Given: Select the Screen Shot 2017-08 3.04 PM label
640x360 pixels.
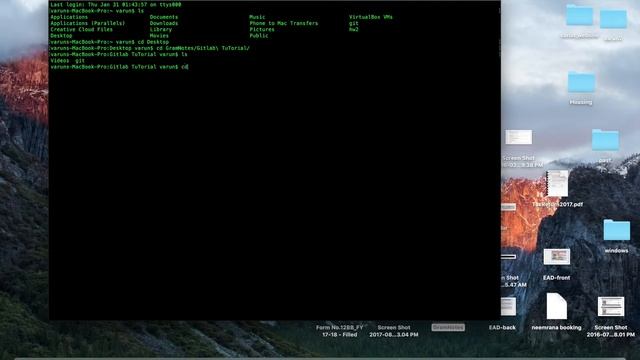Looking at the screenshot, I should 393,331.
